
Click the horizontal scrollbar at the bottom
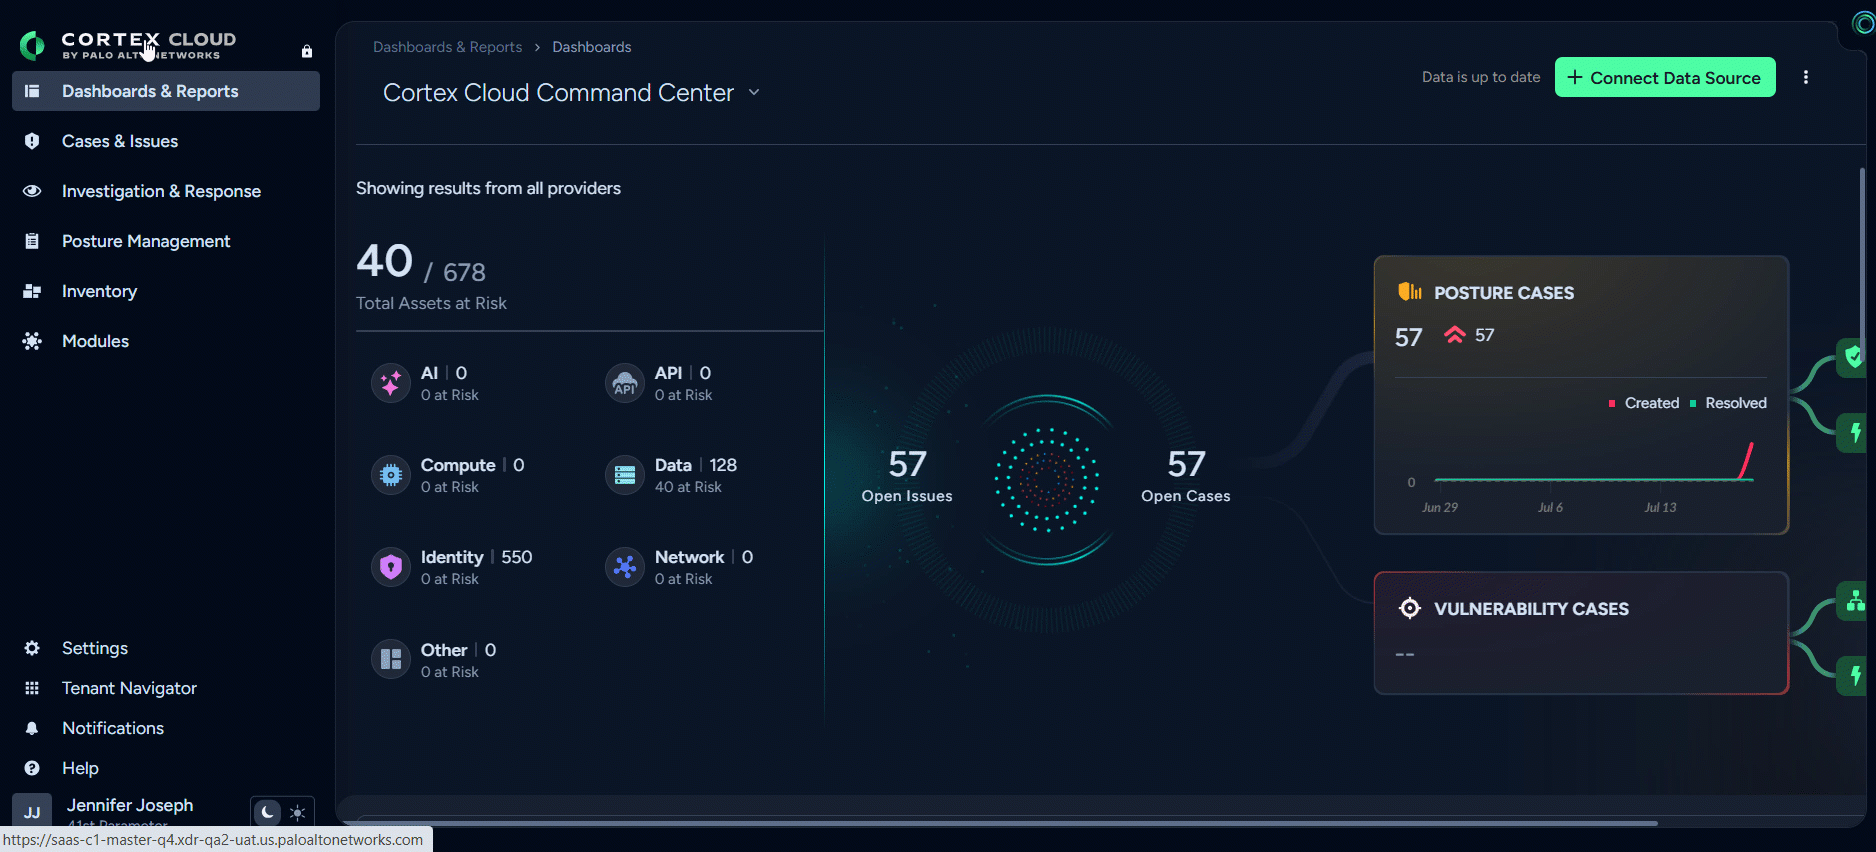pos(1005,823)
